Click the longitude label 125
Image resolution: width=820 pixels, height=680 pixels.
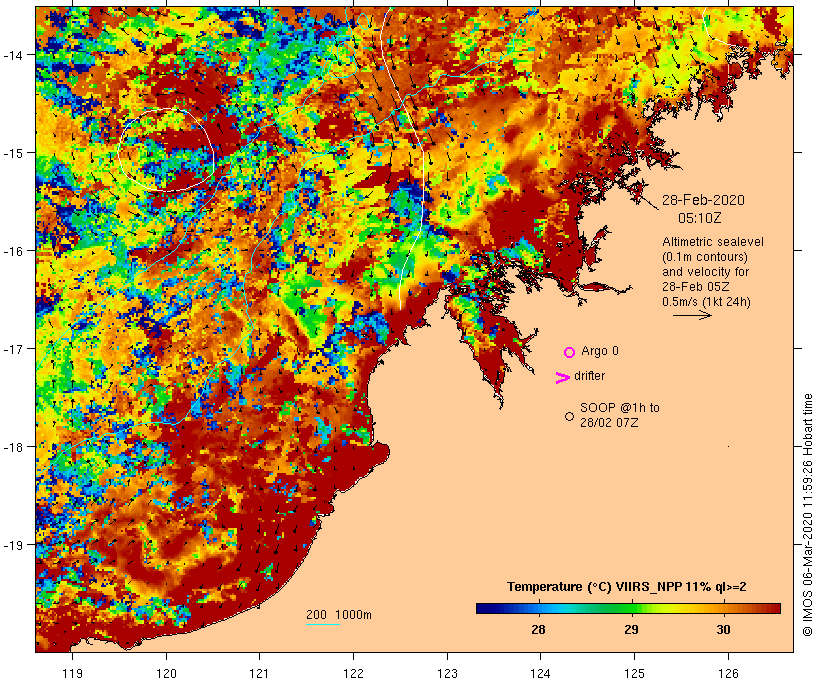[634, 673]
